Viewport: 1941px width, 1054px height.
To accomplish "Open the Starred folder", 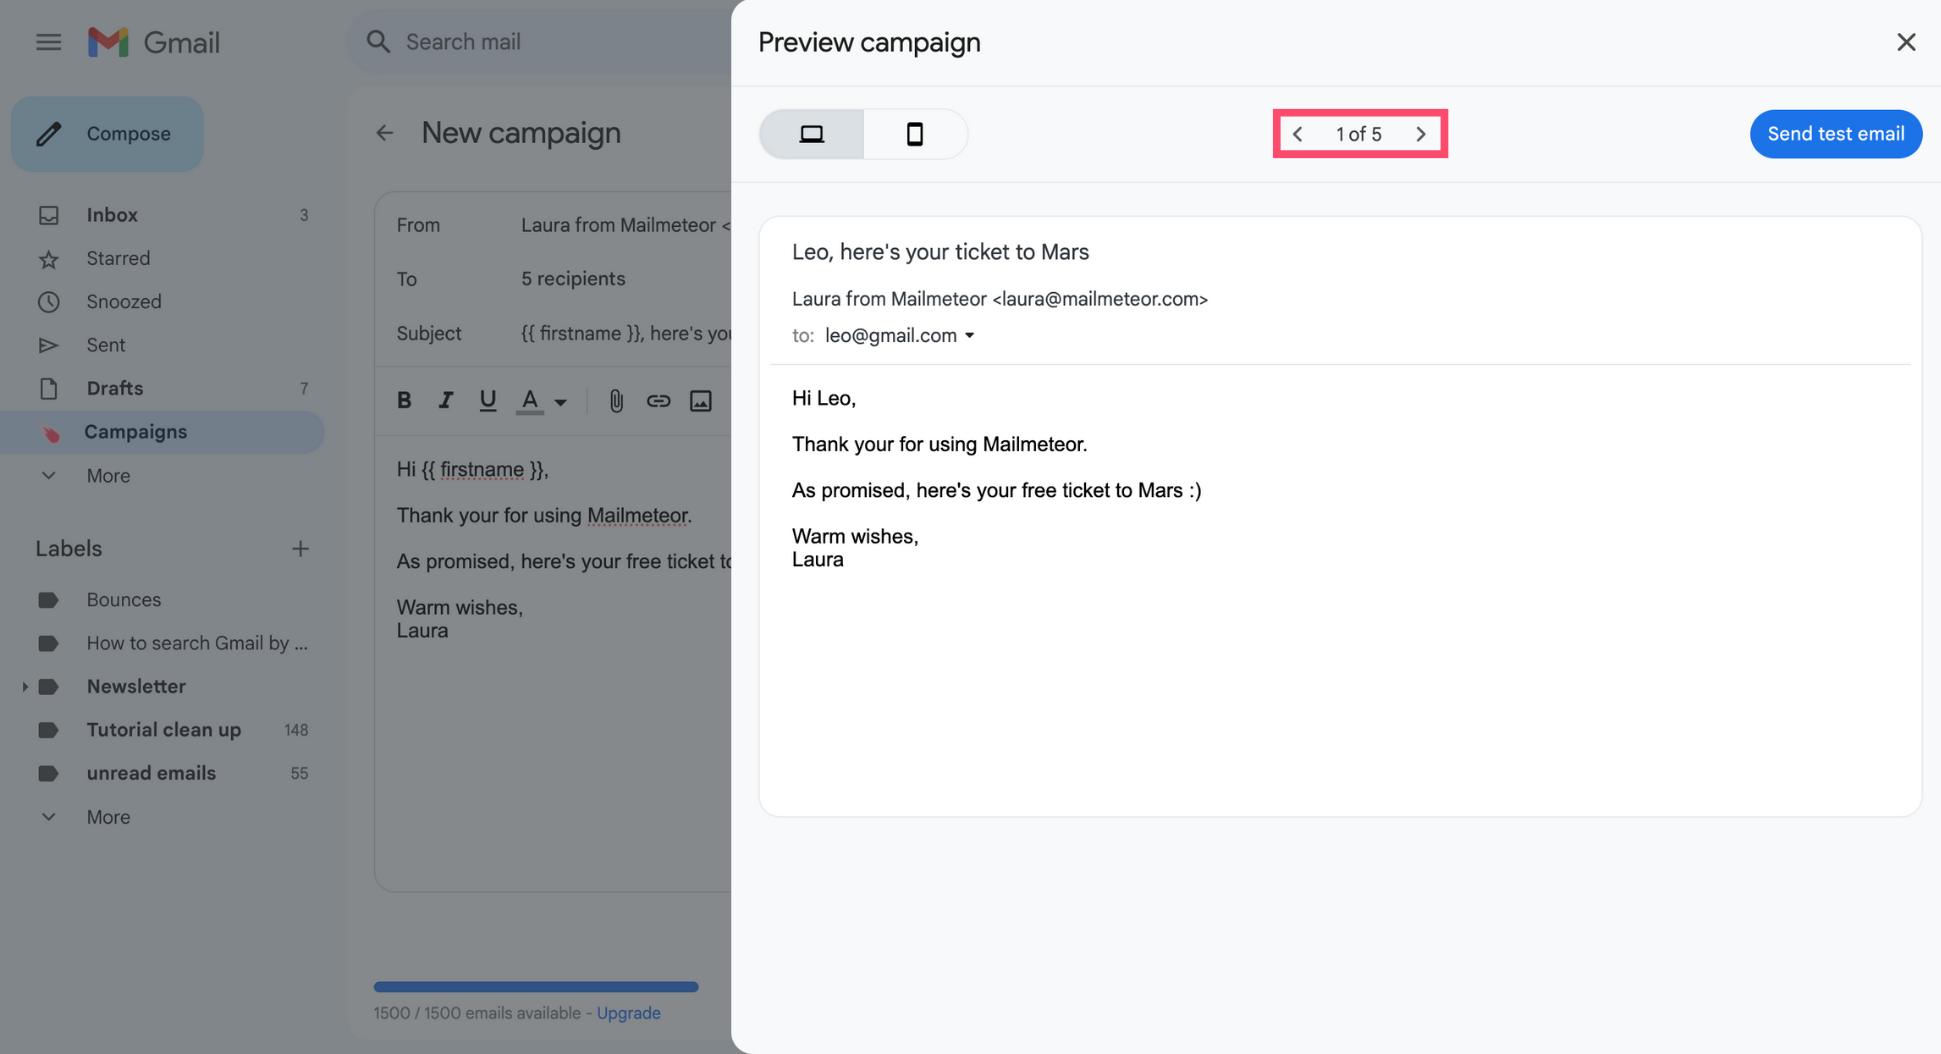I will (162, 258).
